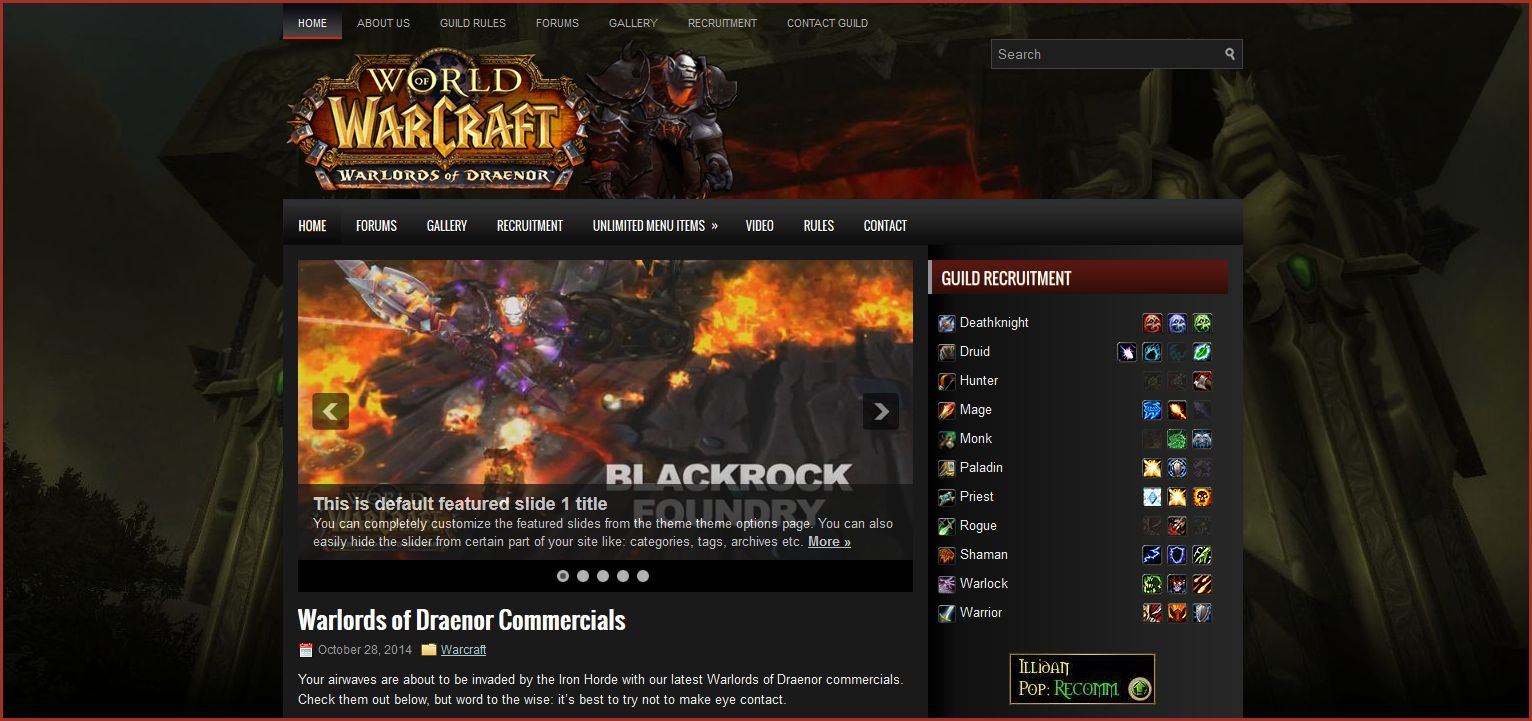This screenshot has height=721, width=1532.
Task: Show previous featured slide
Action: pos(330,411)
